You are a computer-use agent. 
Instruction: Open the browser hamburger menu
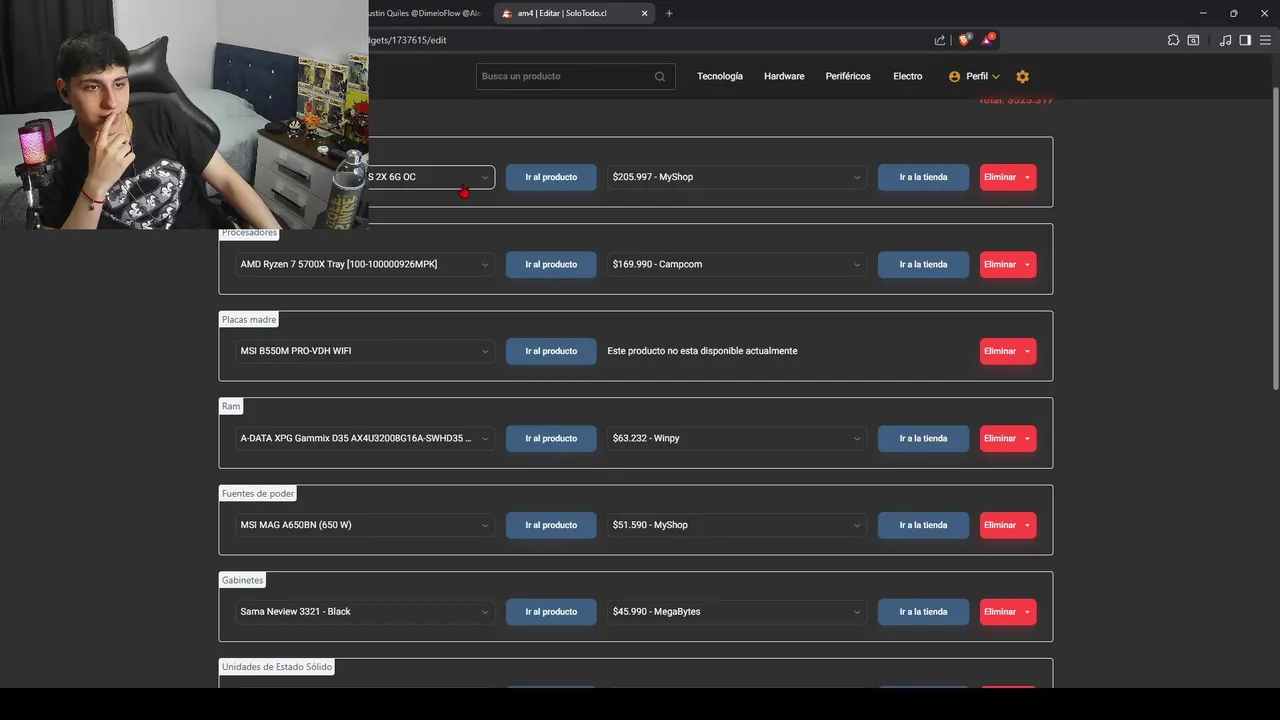pyautogui.click(x=1265, y=40)
